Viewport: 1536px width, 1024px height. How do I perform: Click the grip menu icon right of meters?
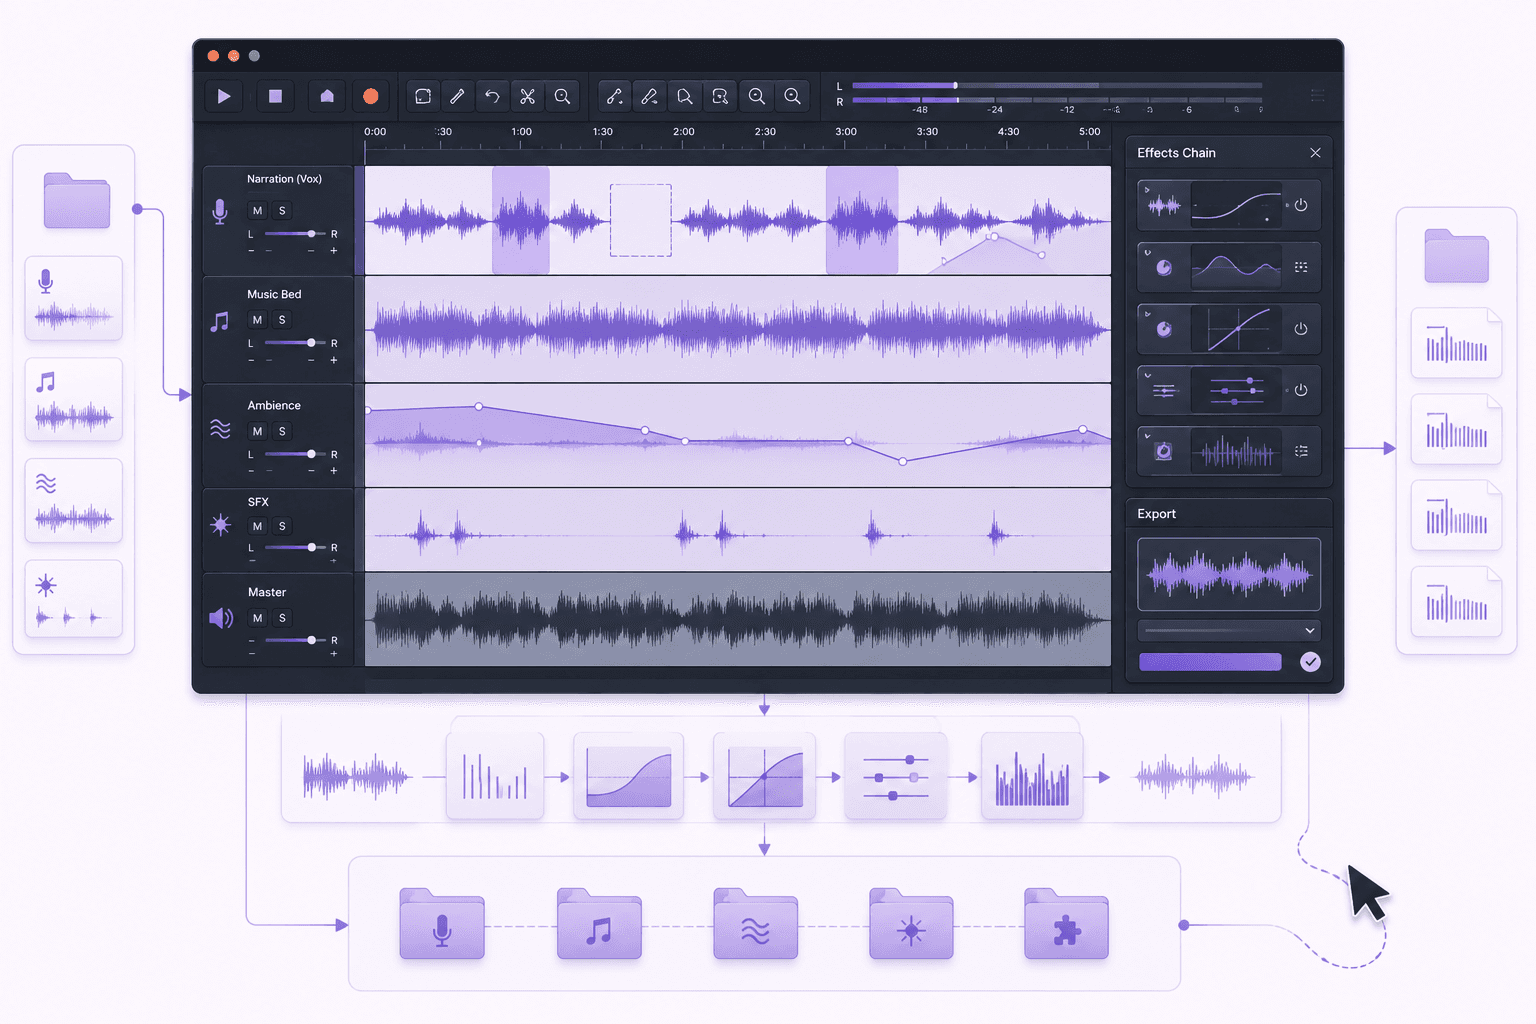click(x=1317, y=95)
